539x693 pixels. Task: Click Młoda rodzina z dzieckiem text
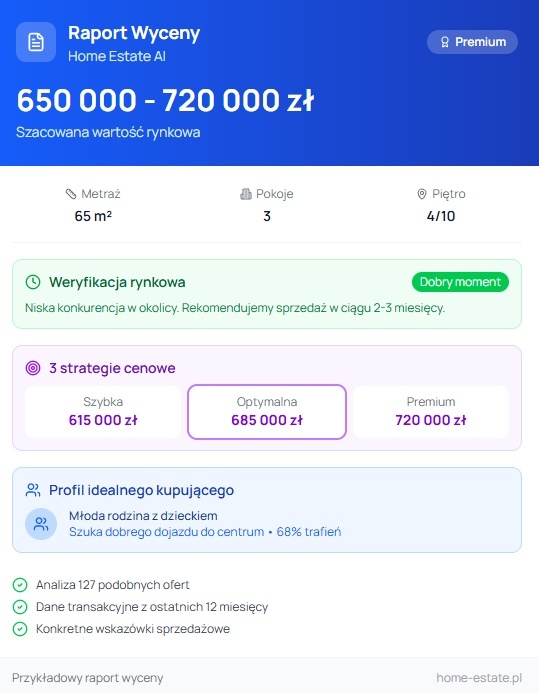click(x=143, y=516)
